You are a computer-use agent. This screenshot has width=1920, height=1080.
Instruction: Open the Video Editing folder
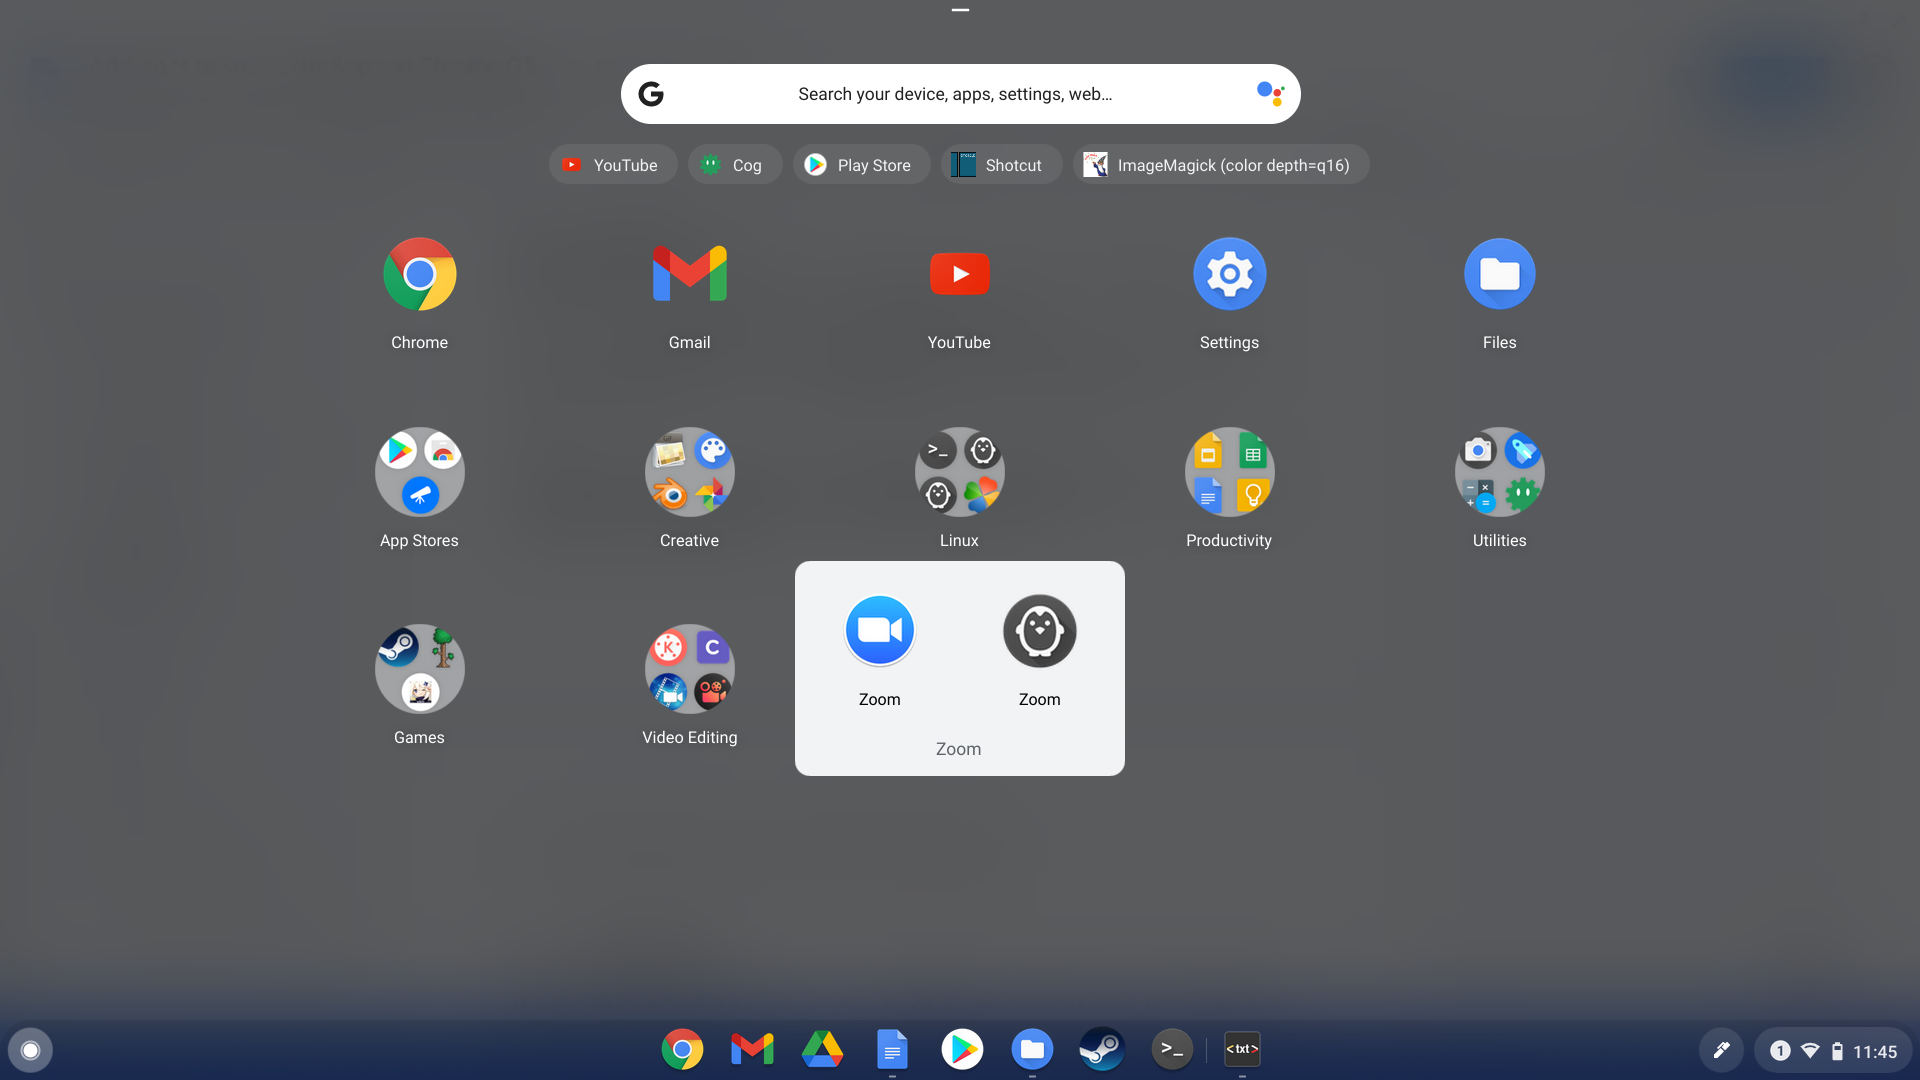[x=690, y=669]
